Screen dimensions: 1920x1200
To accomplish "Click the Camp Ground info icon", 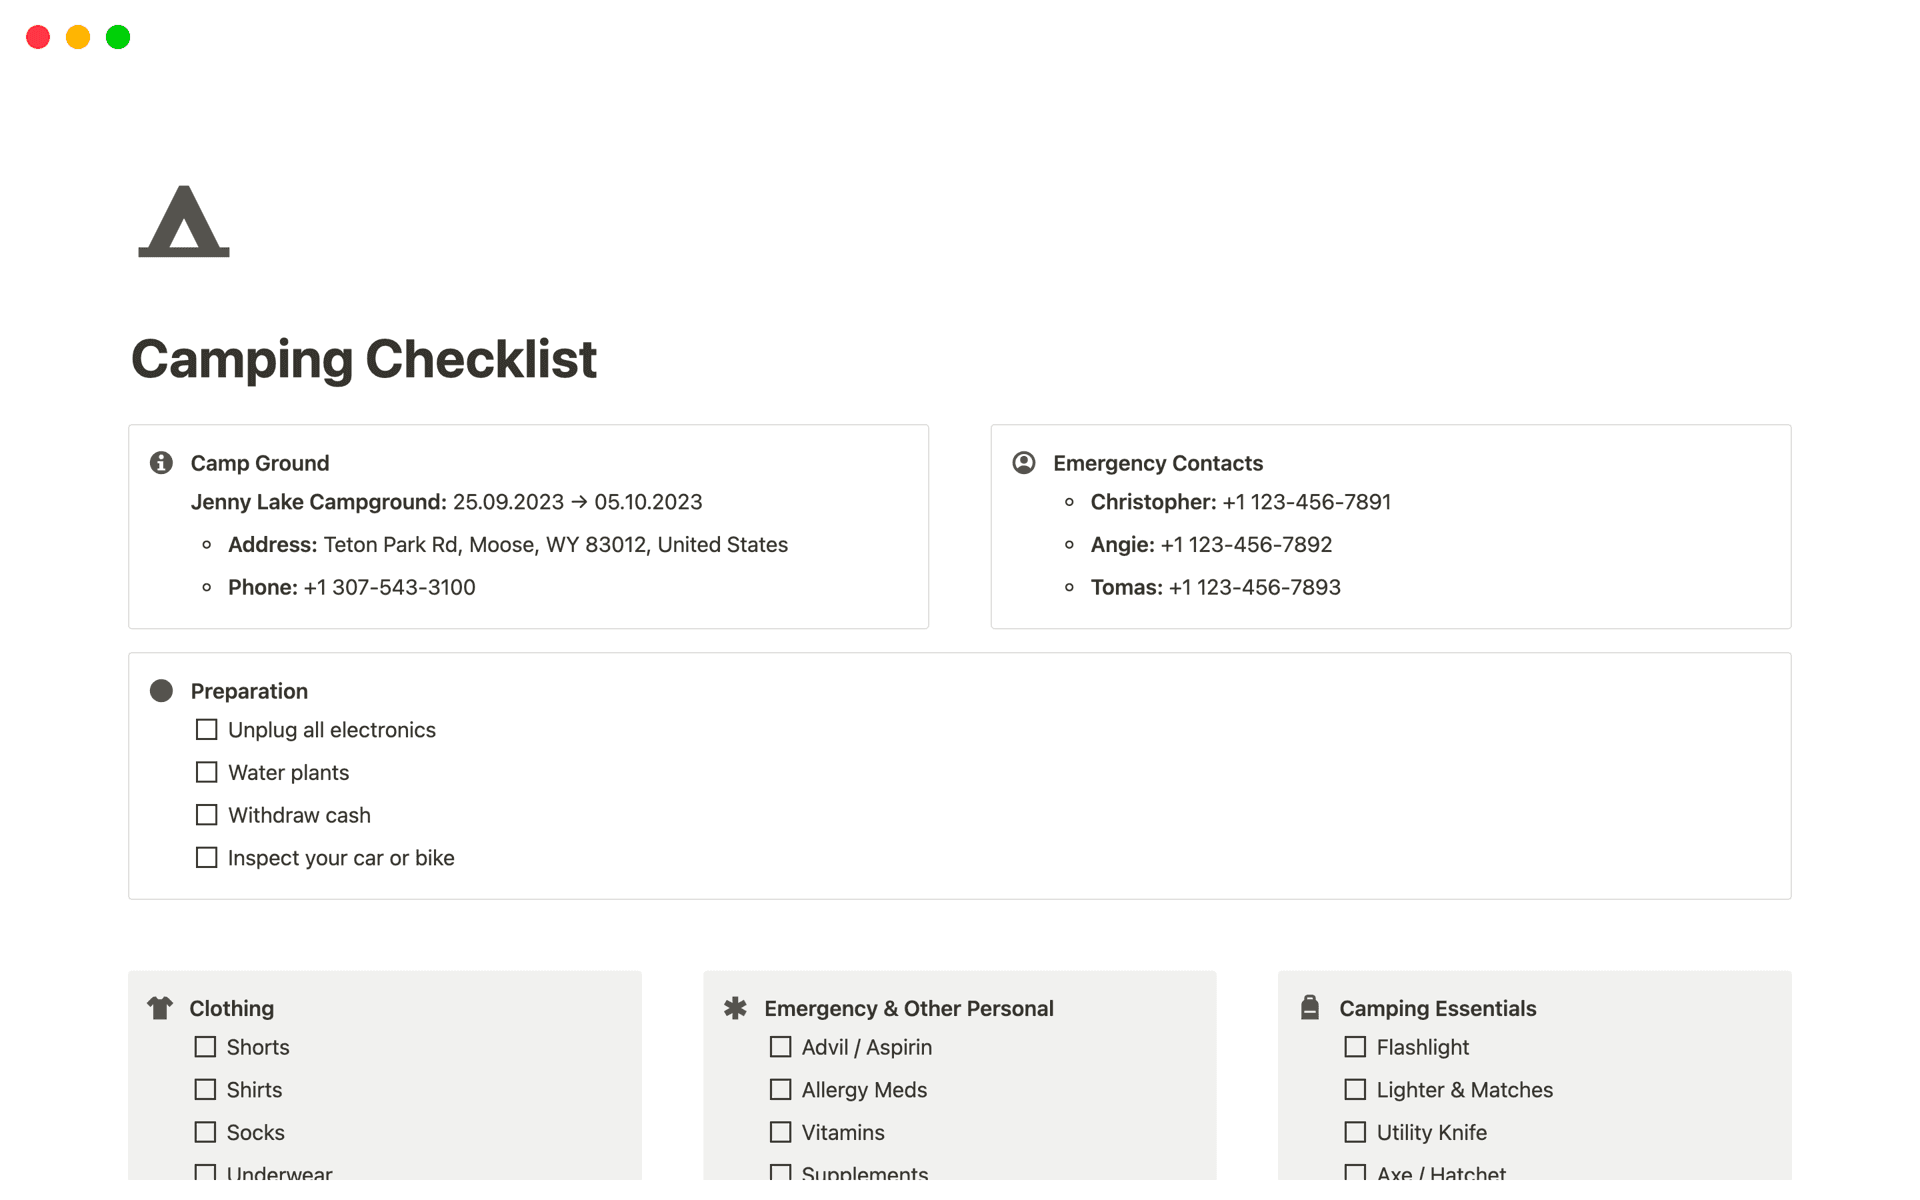I will [x=161, y=463].
